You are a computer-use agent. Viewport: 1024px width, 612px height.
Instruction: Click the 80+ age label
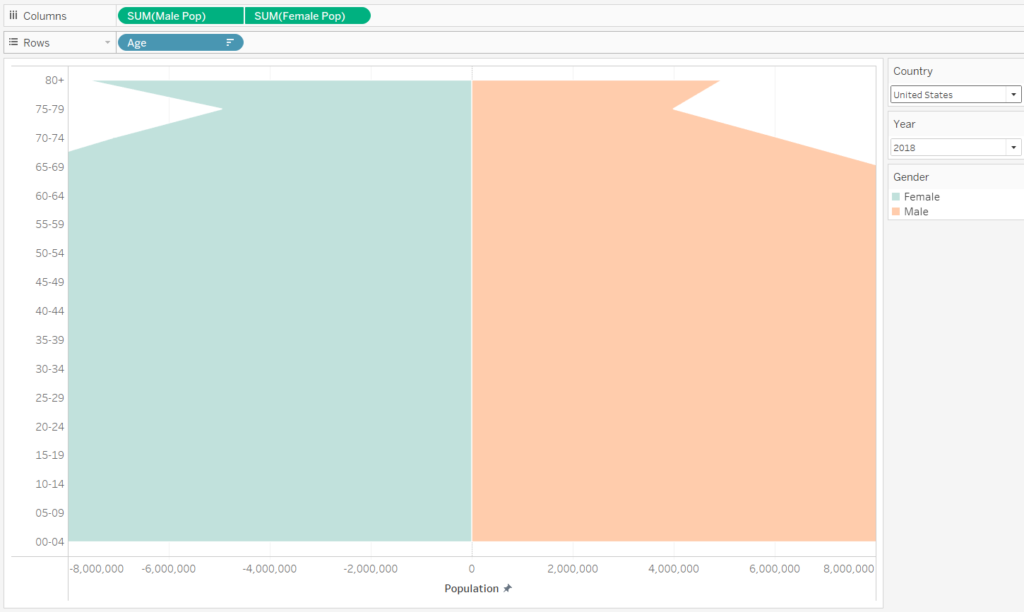(x=55, y=80)
